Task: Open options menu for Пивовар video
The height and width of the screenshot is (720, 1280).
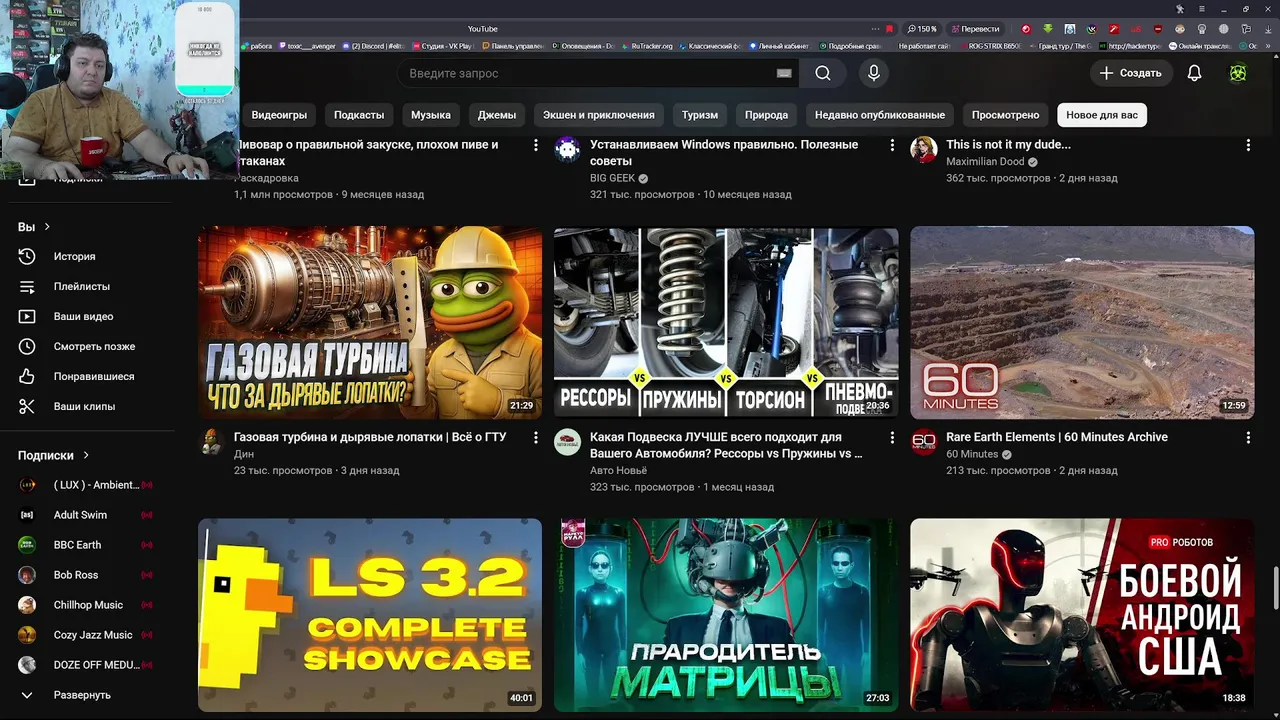Action: (536, 146)
